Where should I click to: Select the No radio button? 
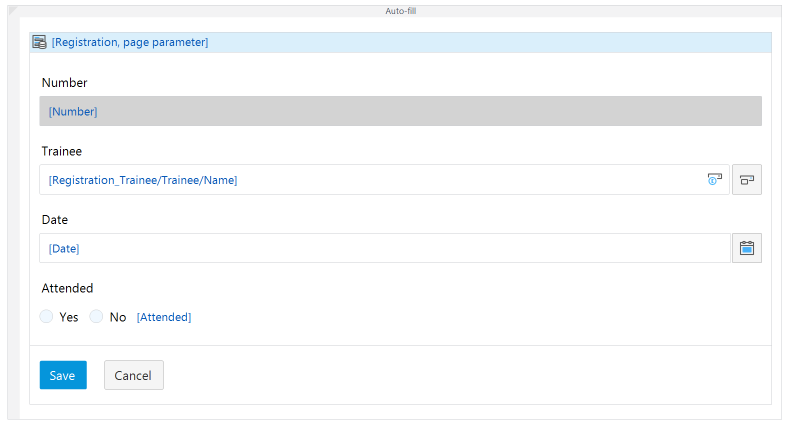pyautogui.click(x=96, y=316)
